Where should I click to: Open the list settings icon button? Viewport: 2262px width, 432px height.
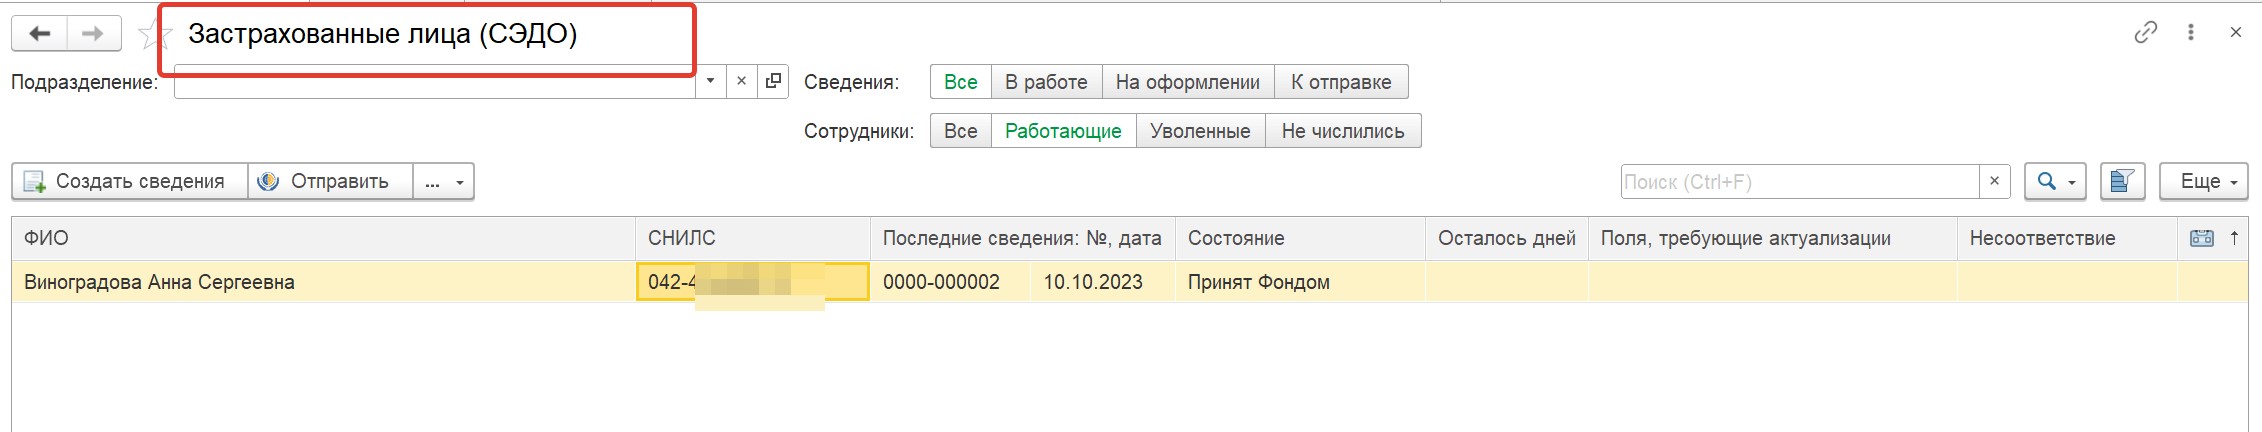2122,181
